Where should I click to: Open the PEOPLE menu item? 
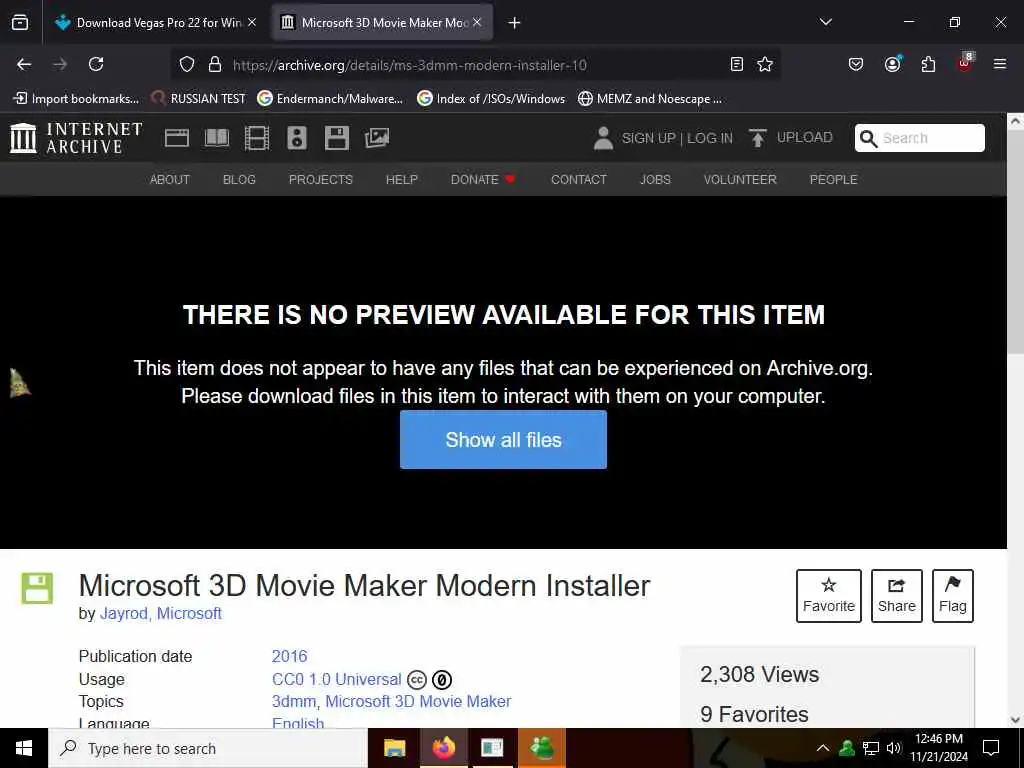[x=833, y=180]
